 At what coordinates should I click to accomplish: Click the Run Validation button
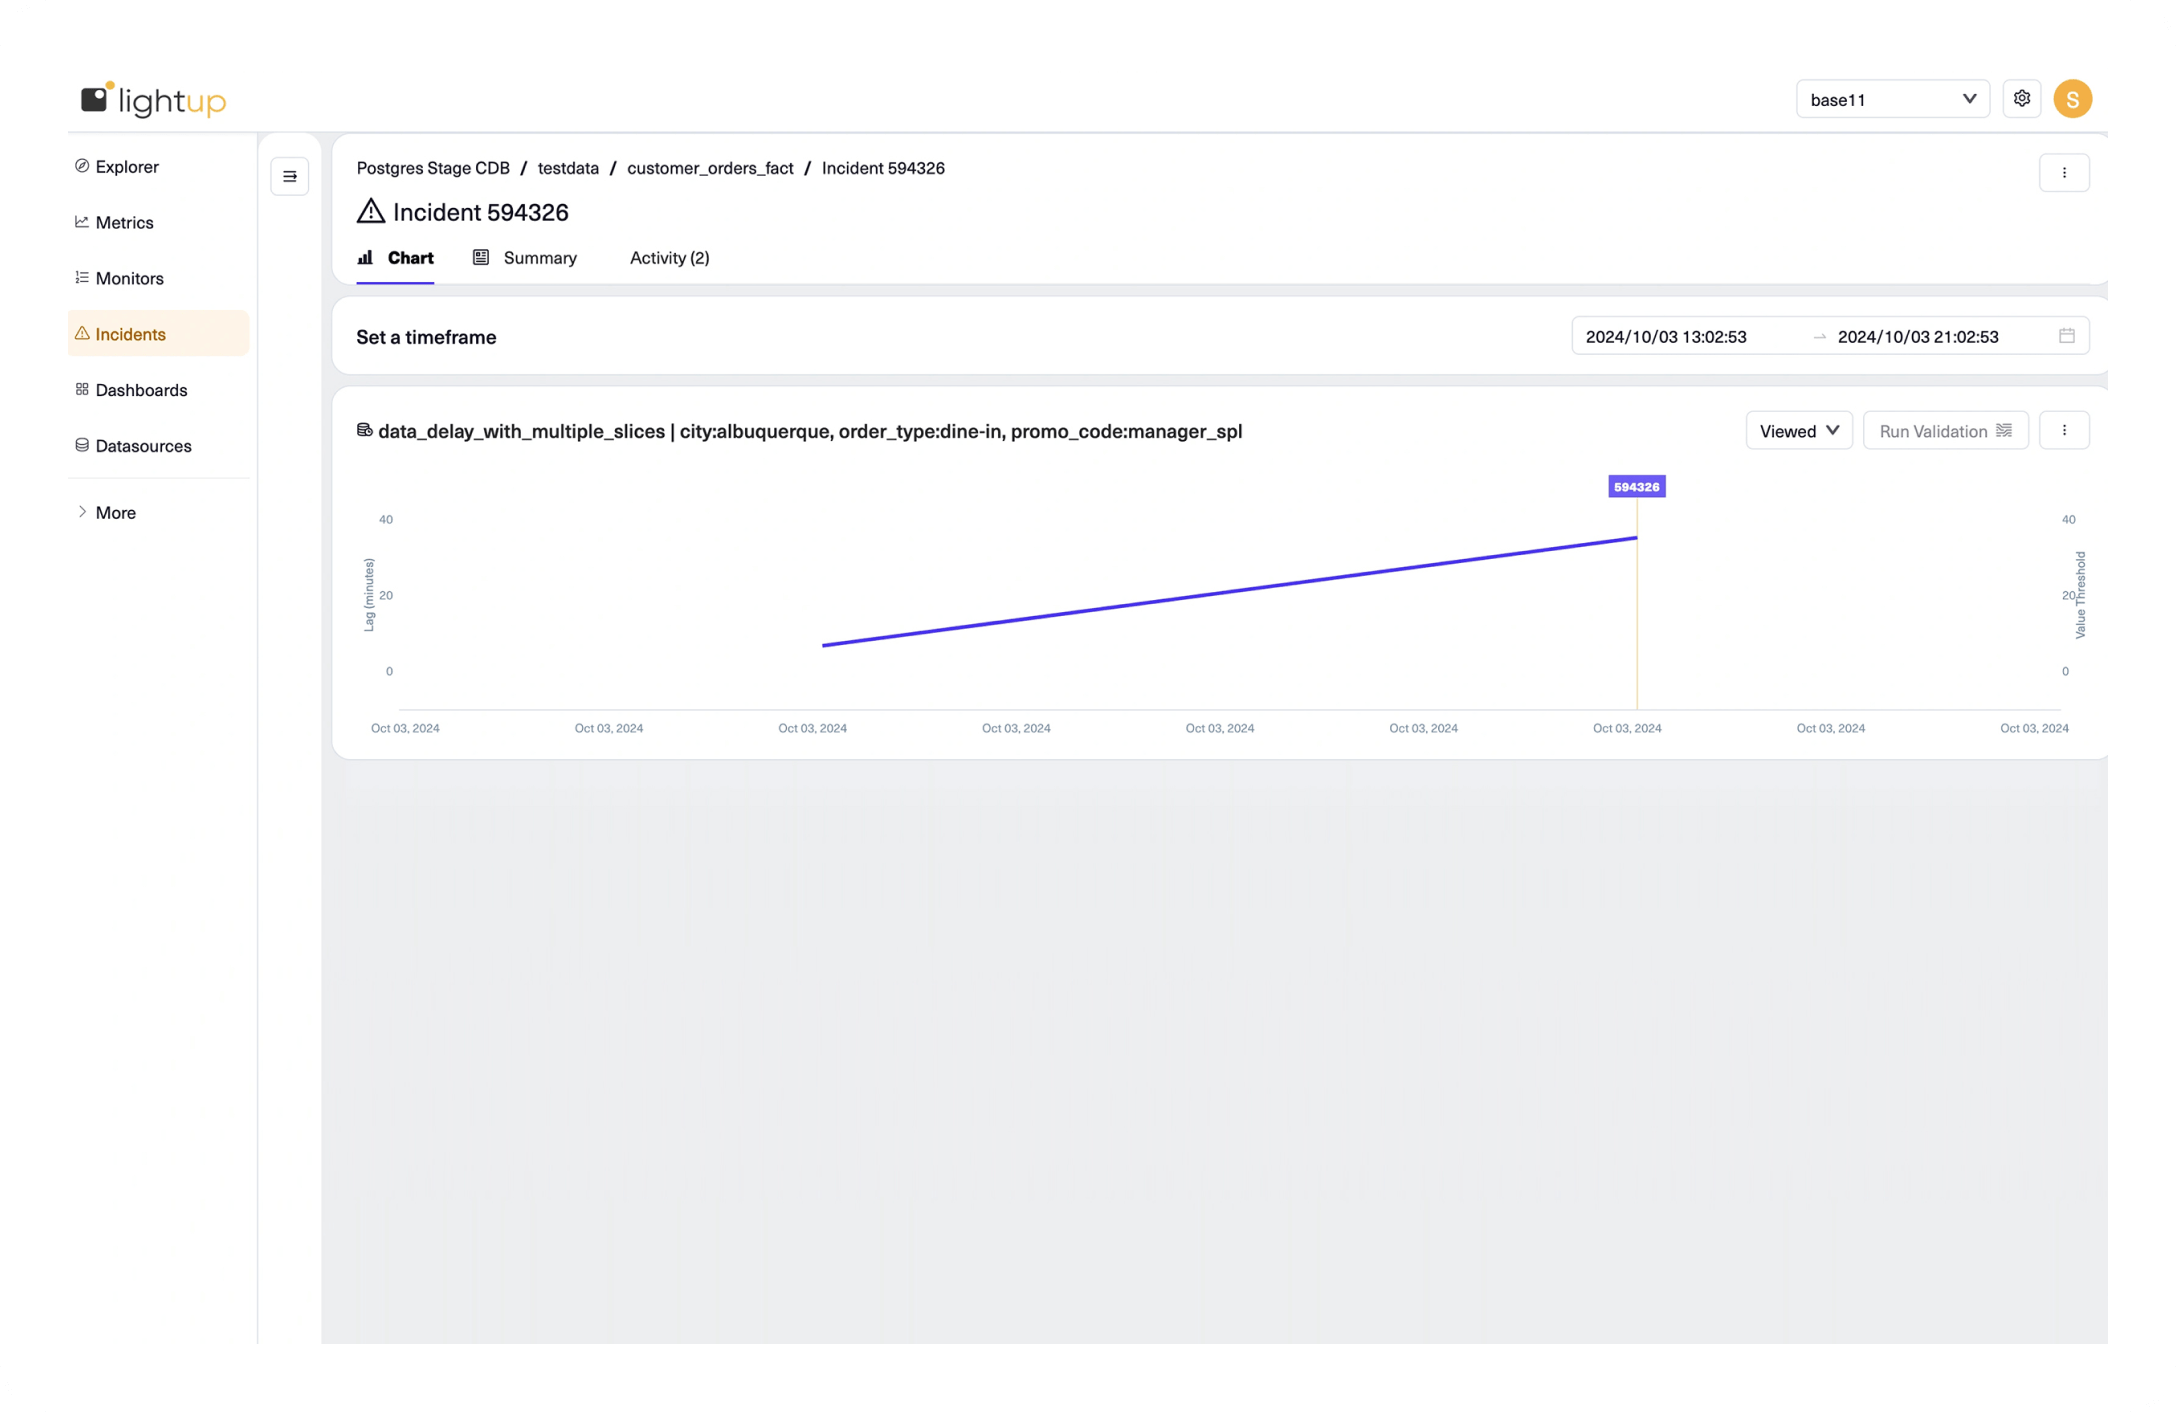coord(1945,430)
